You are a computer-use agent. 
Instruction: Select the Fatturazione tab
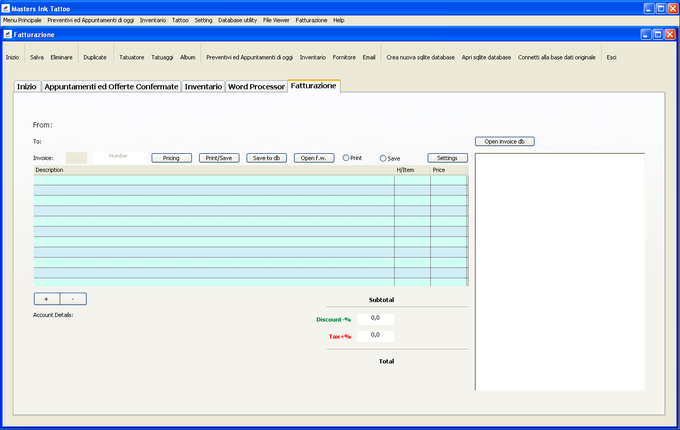pyautogui.click(x=314, y=86)
